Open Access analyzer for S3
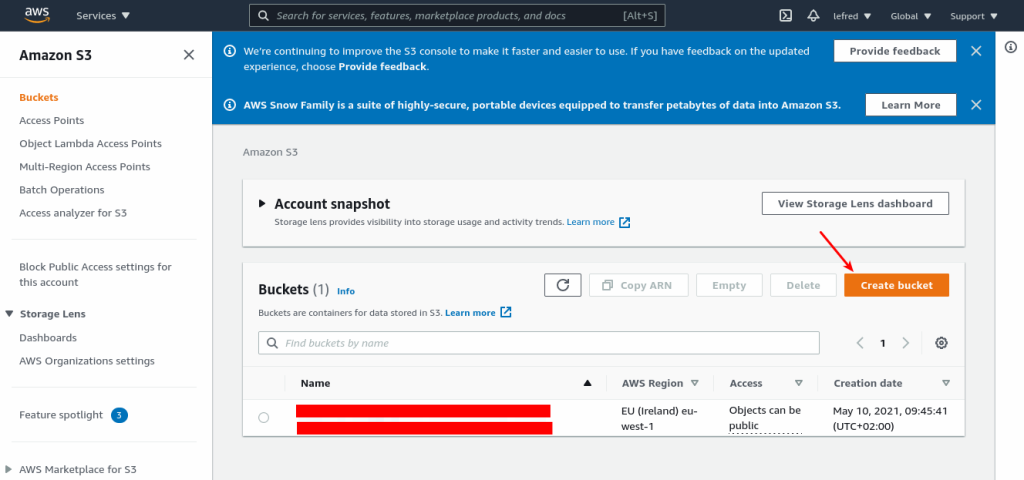The height and width of the screenshot is (480, 1024). (x=73, y=213)
